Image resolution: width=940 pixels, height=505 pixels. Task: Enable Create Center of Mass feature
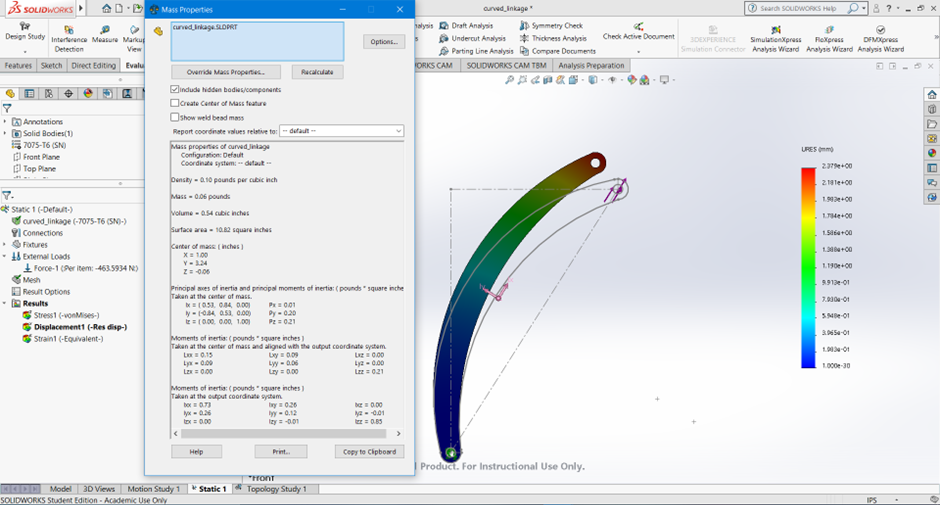pos(175,103)
